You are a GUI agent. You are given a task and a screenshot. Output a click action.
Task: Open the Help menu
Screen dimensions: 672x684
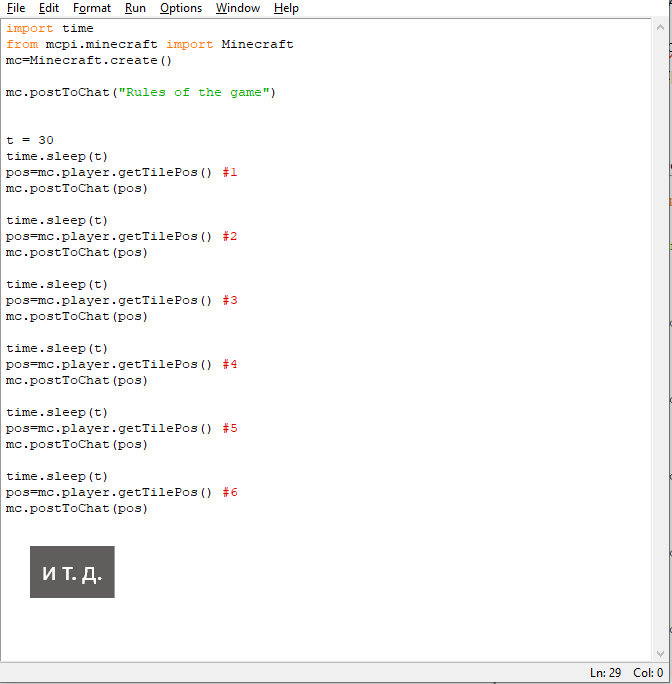[286, 8]
